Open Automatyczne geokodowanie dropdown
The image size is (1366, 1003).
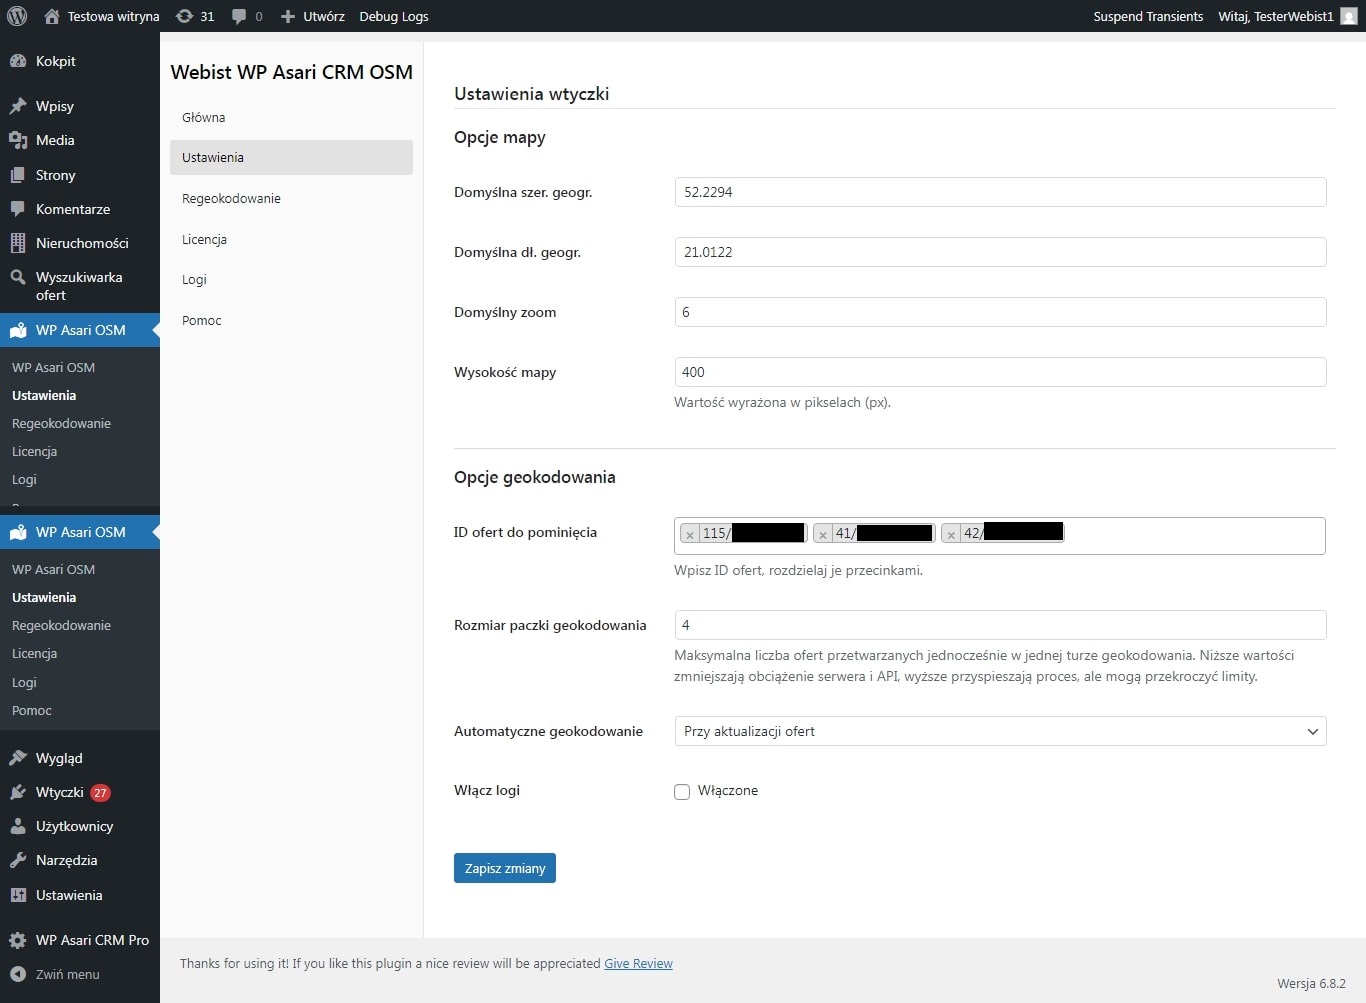(1000, 731)
